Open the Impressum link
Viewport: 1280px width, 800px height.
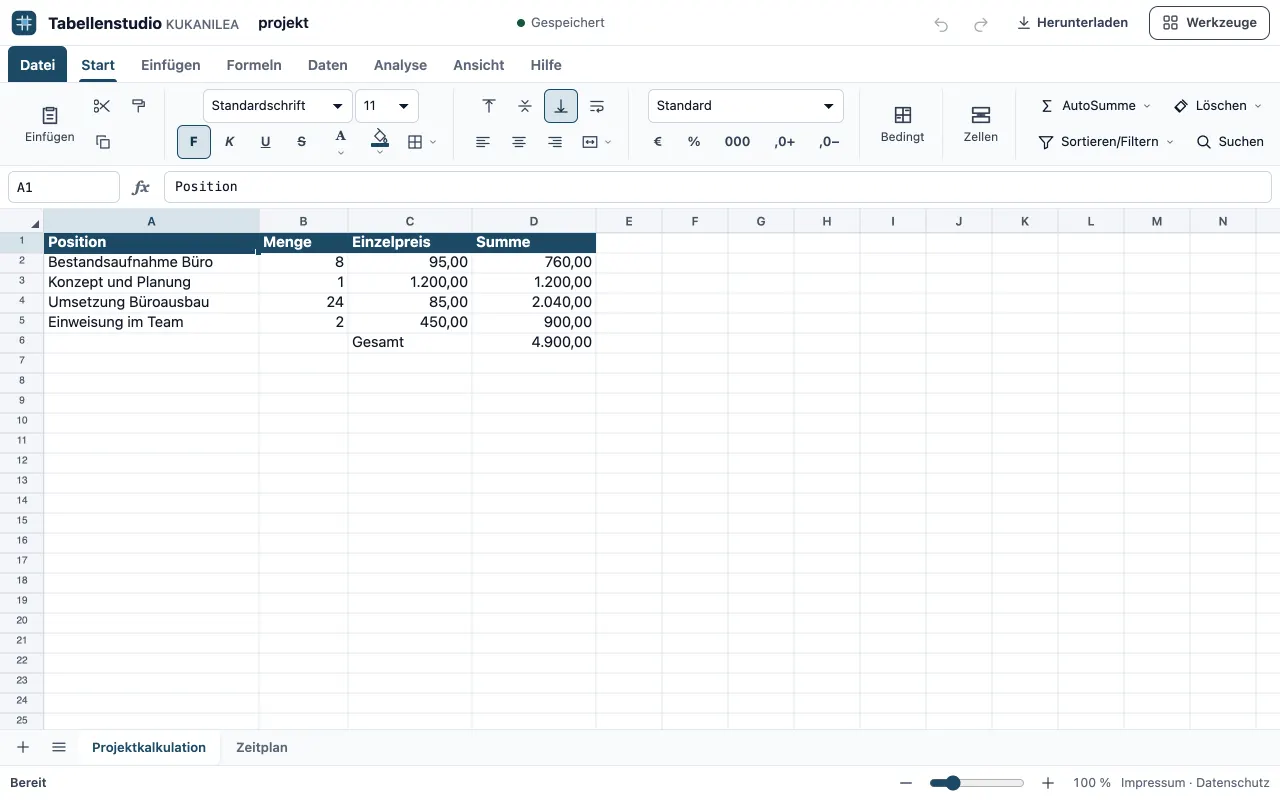(1151, 783)
